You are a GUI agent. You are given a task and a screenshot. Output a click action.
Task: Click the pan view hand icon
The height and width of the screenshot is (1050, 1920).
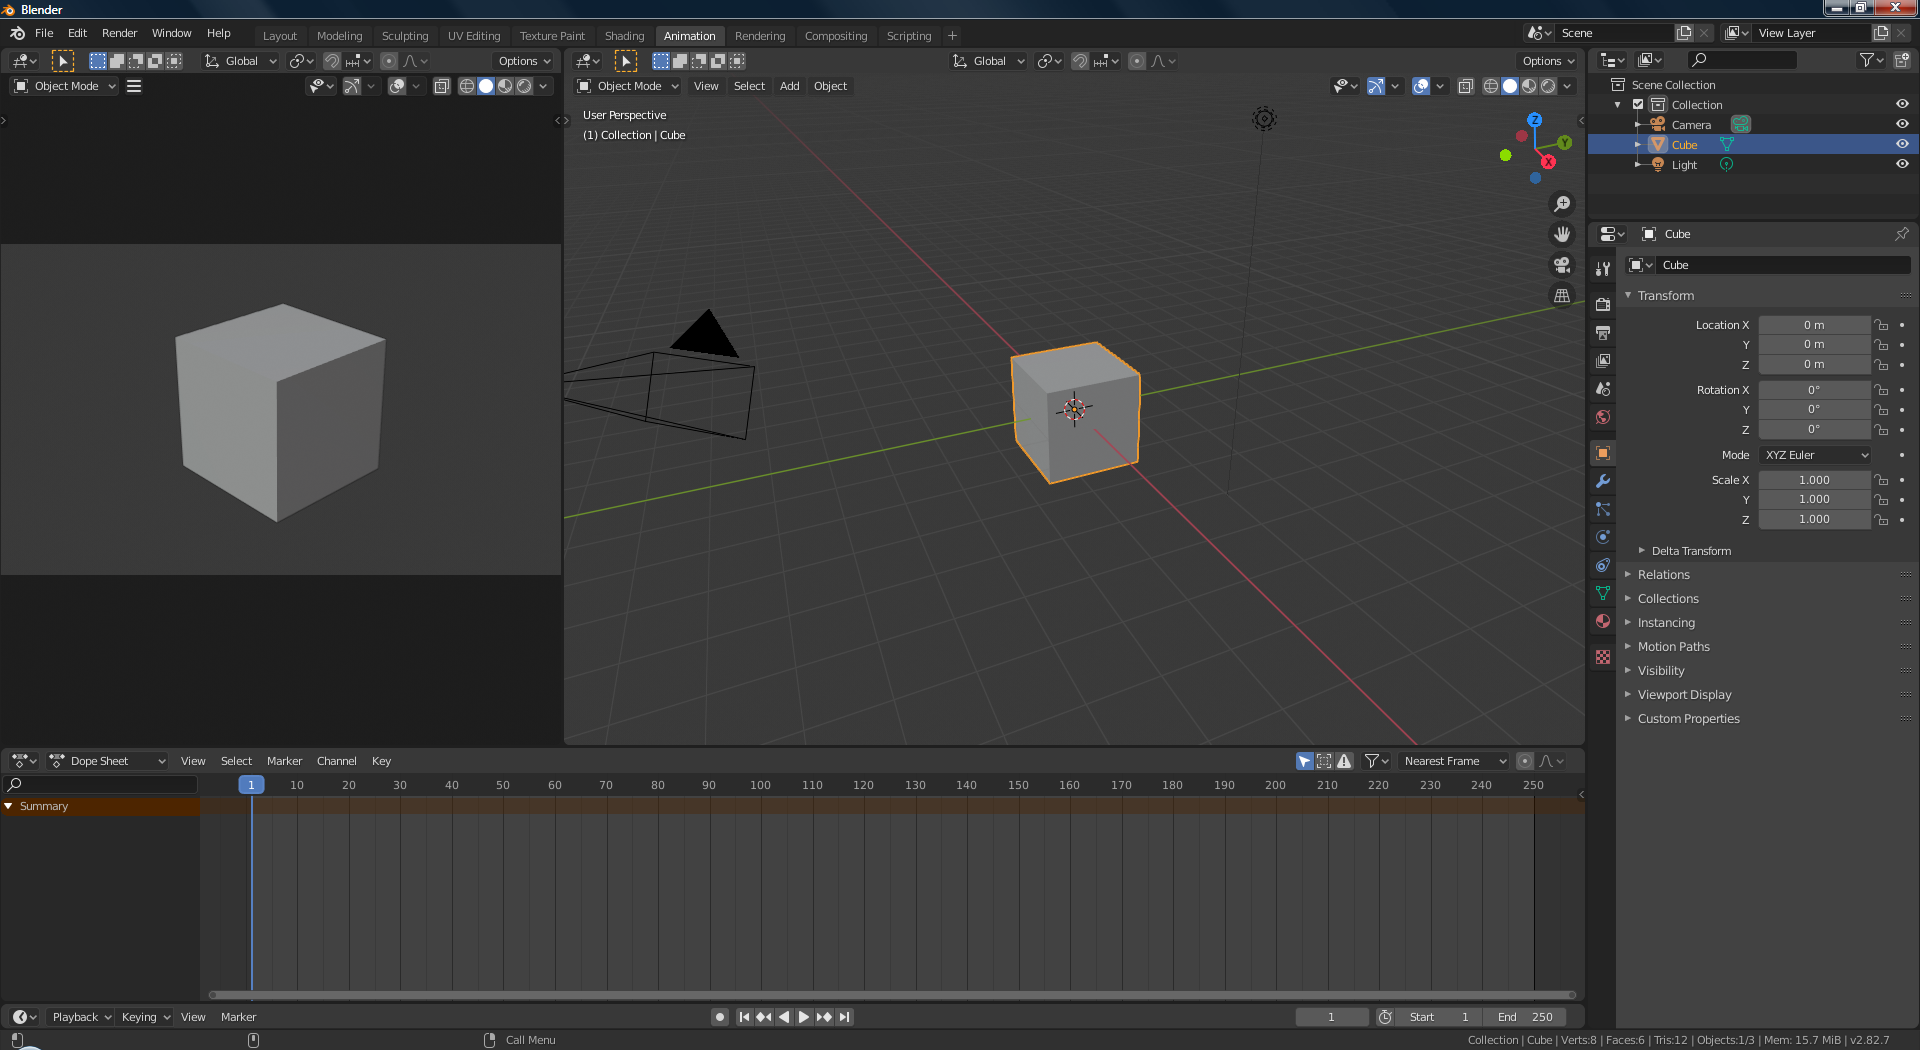tap(1561, 234)
